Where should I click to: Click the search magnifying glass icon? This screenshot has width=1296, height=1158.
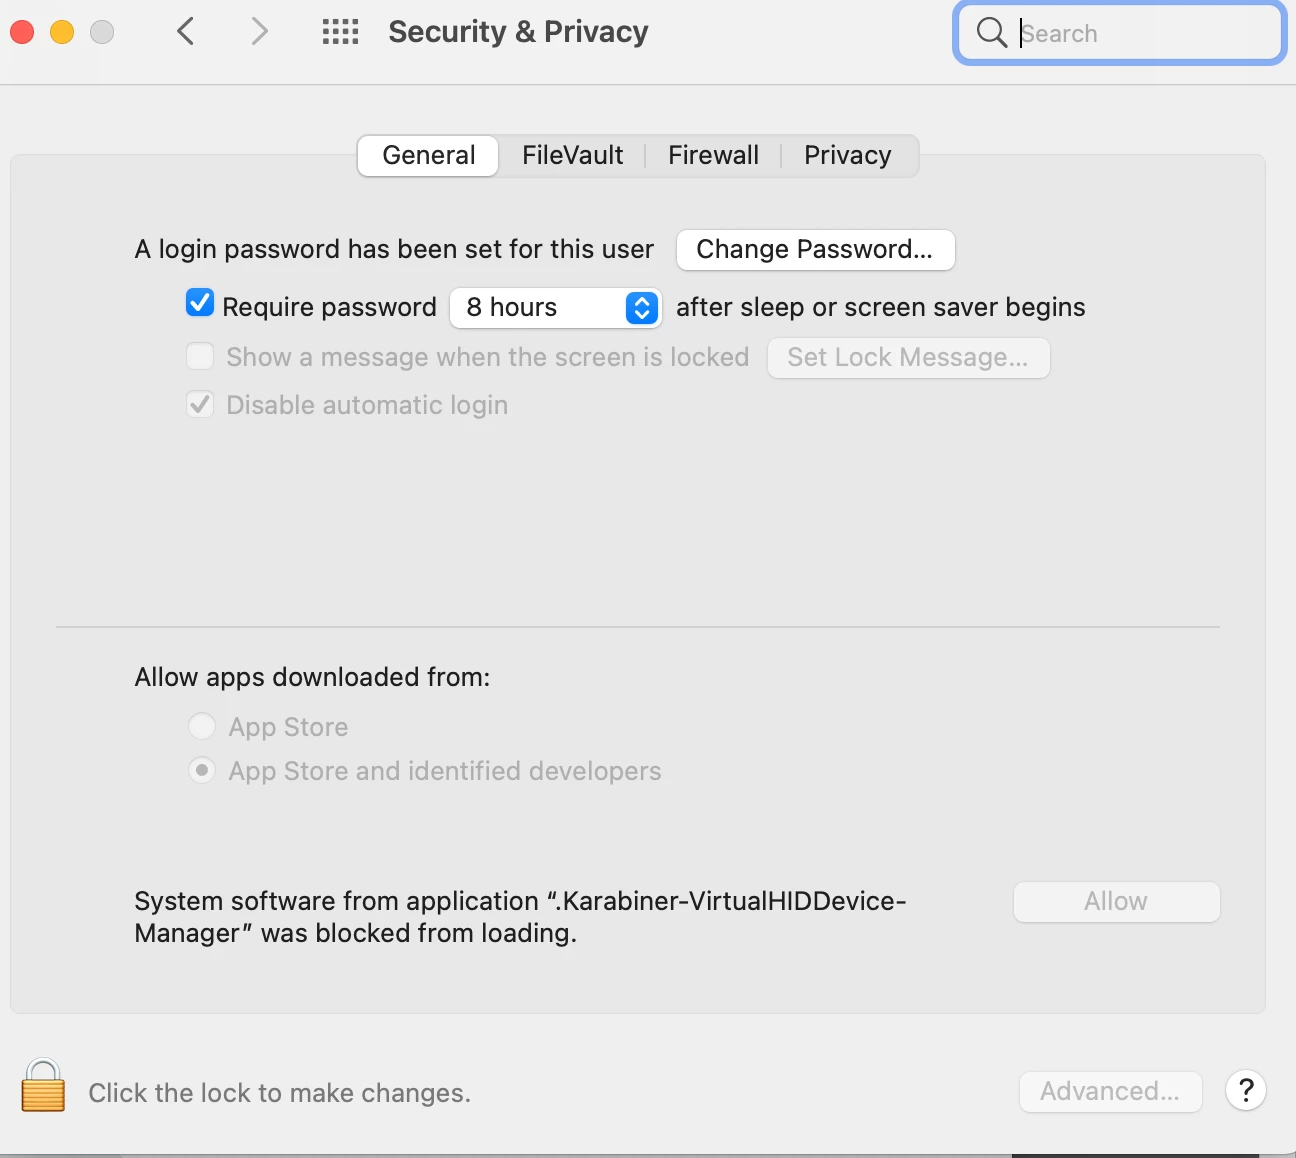pyautogui.click(x=991, y=33)
